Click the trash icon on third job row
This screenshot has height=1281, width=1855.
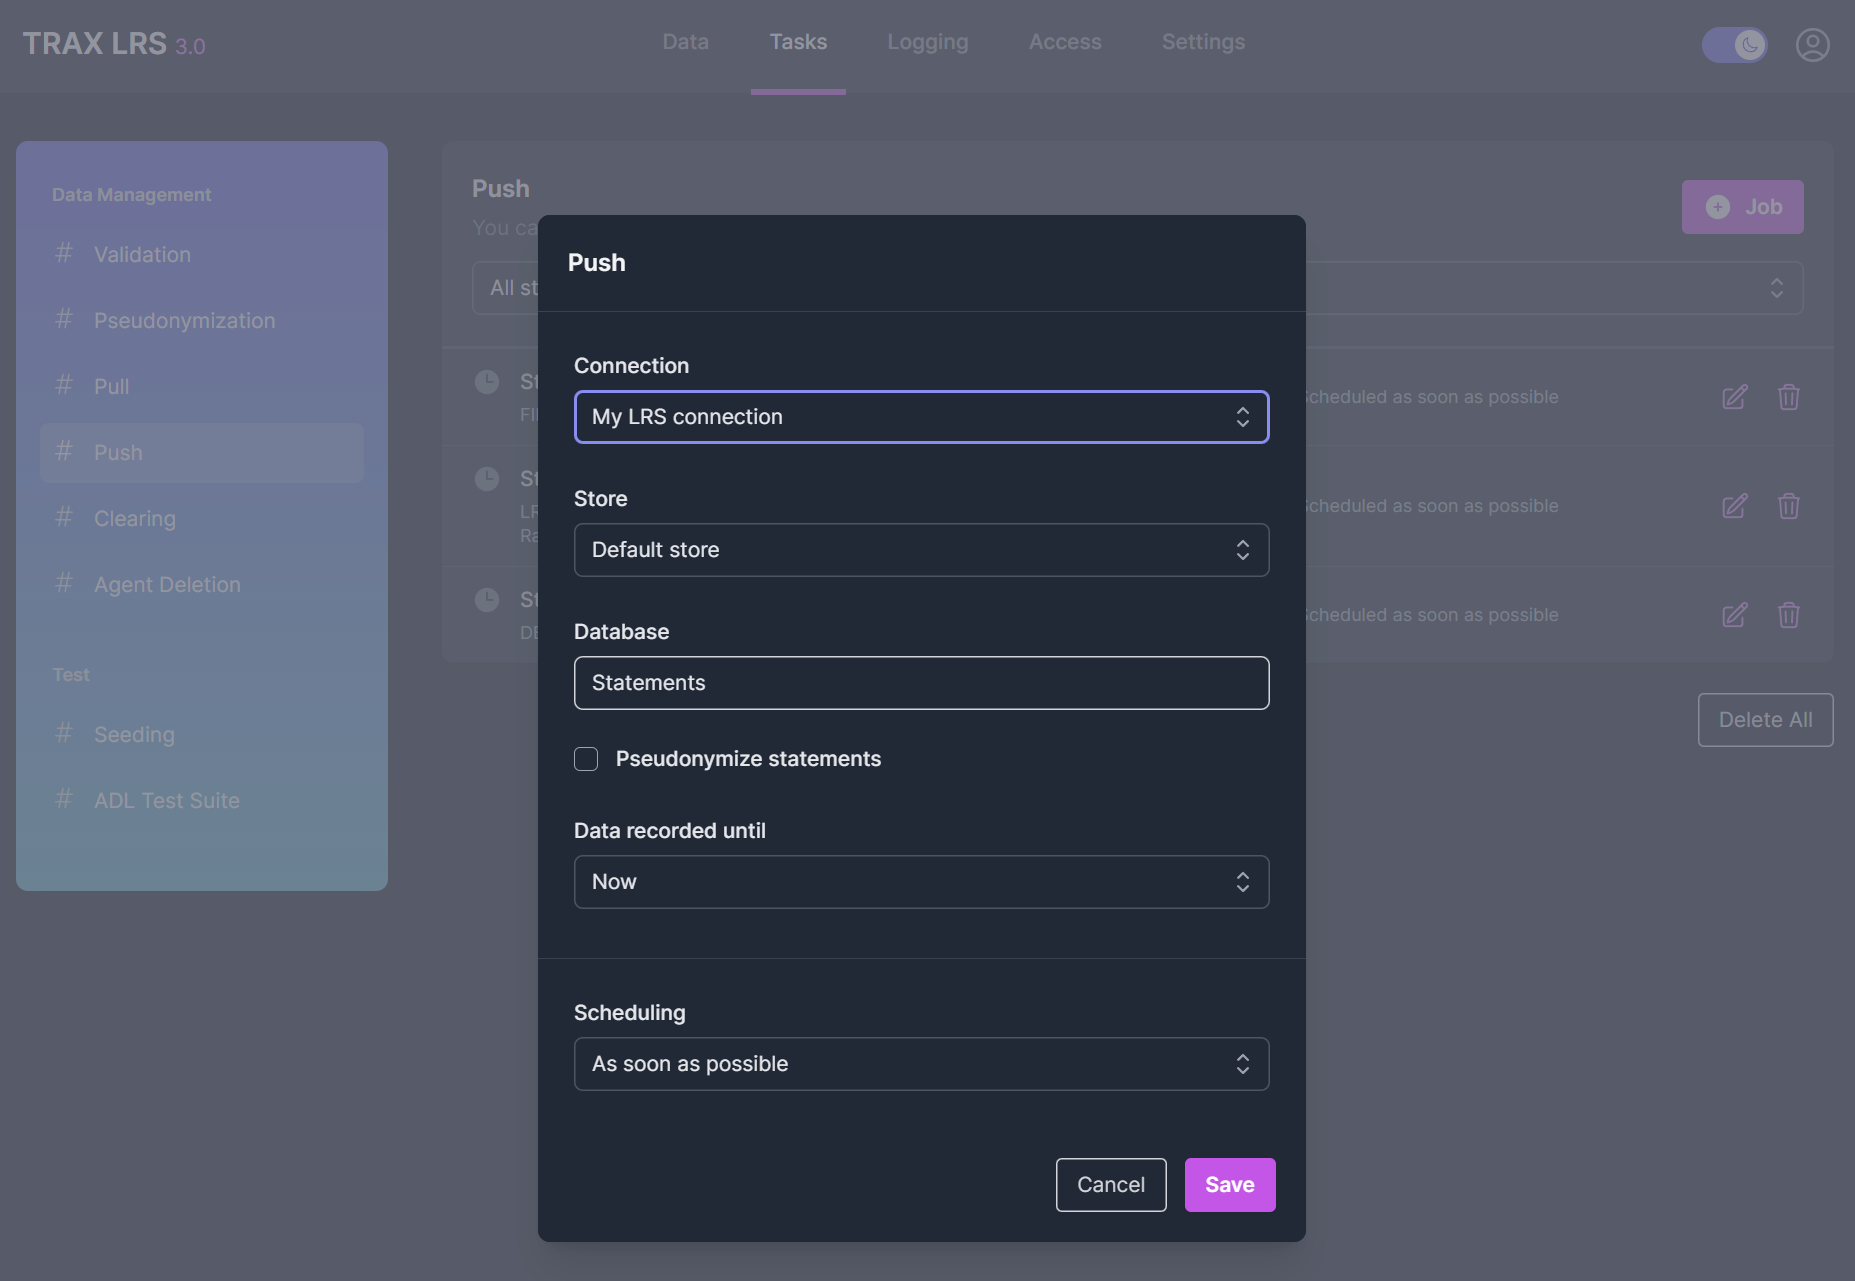click(1788, 615)
